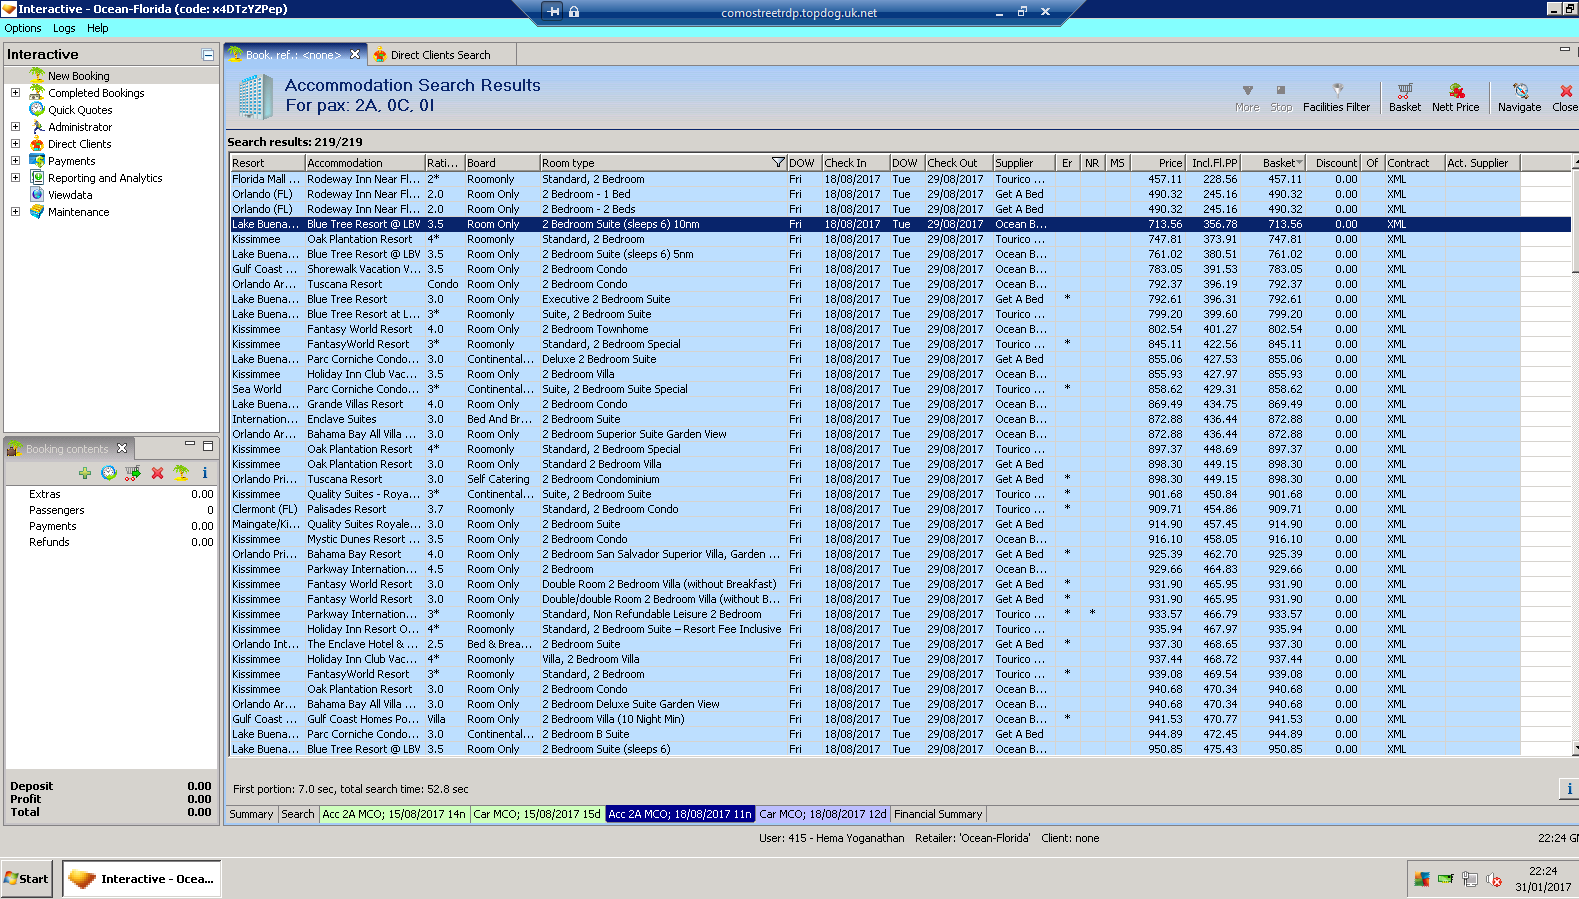This screenshot has width=1579, height=899.
Task: Sort by the Supplier column header
Action: point(1025,163)
